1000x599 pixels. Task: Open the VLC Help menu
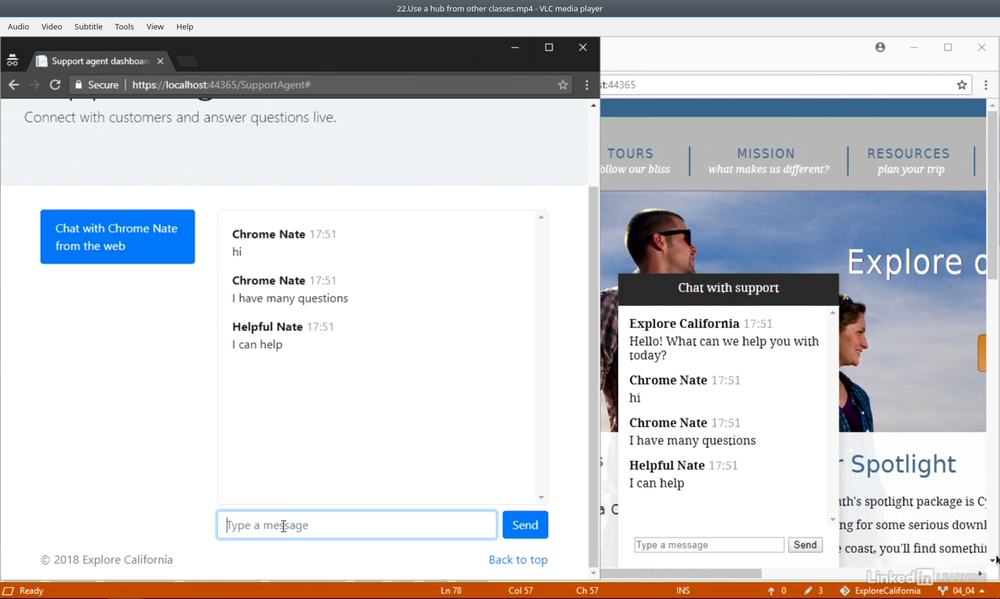pyautogui.click(x=184, y=27)
